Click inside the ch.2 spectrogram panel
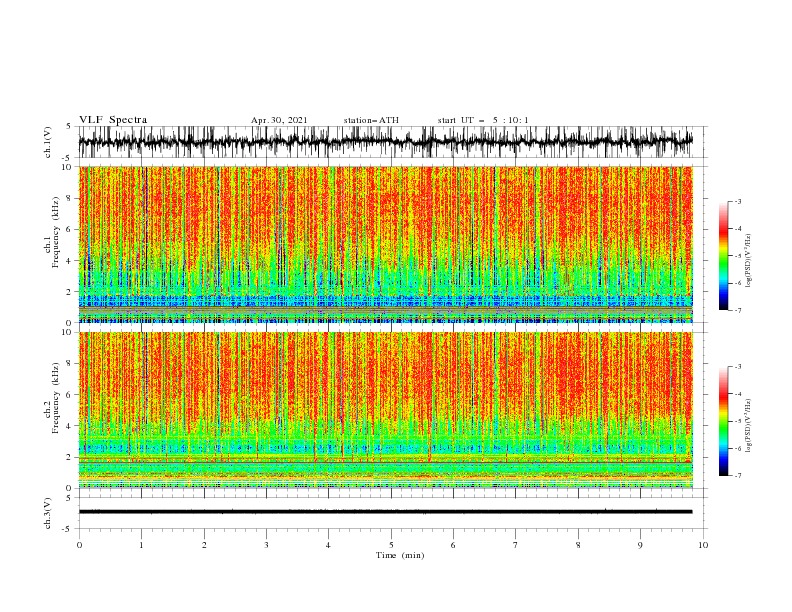The image size is (792, 612). point(385,410)
